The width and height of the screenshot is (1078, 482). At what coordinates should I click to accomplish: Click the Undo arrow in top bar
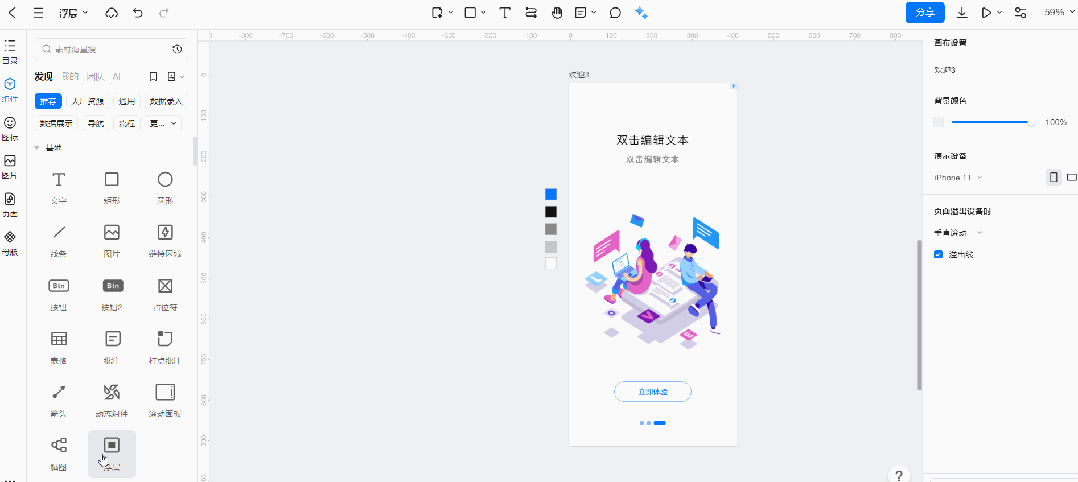(x=138, y=13)
